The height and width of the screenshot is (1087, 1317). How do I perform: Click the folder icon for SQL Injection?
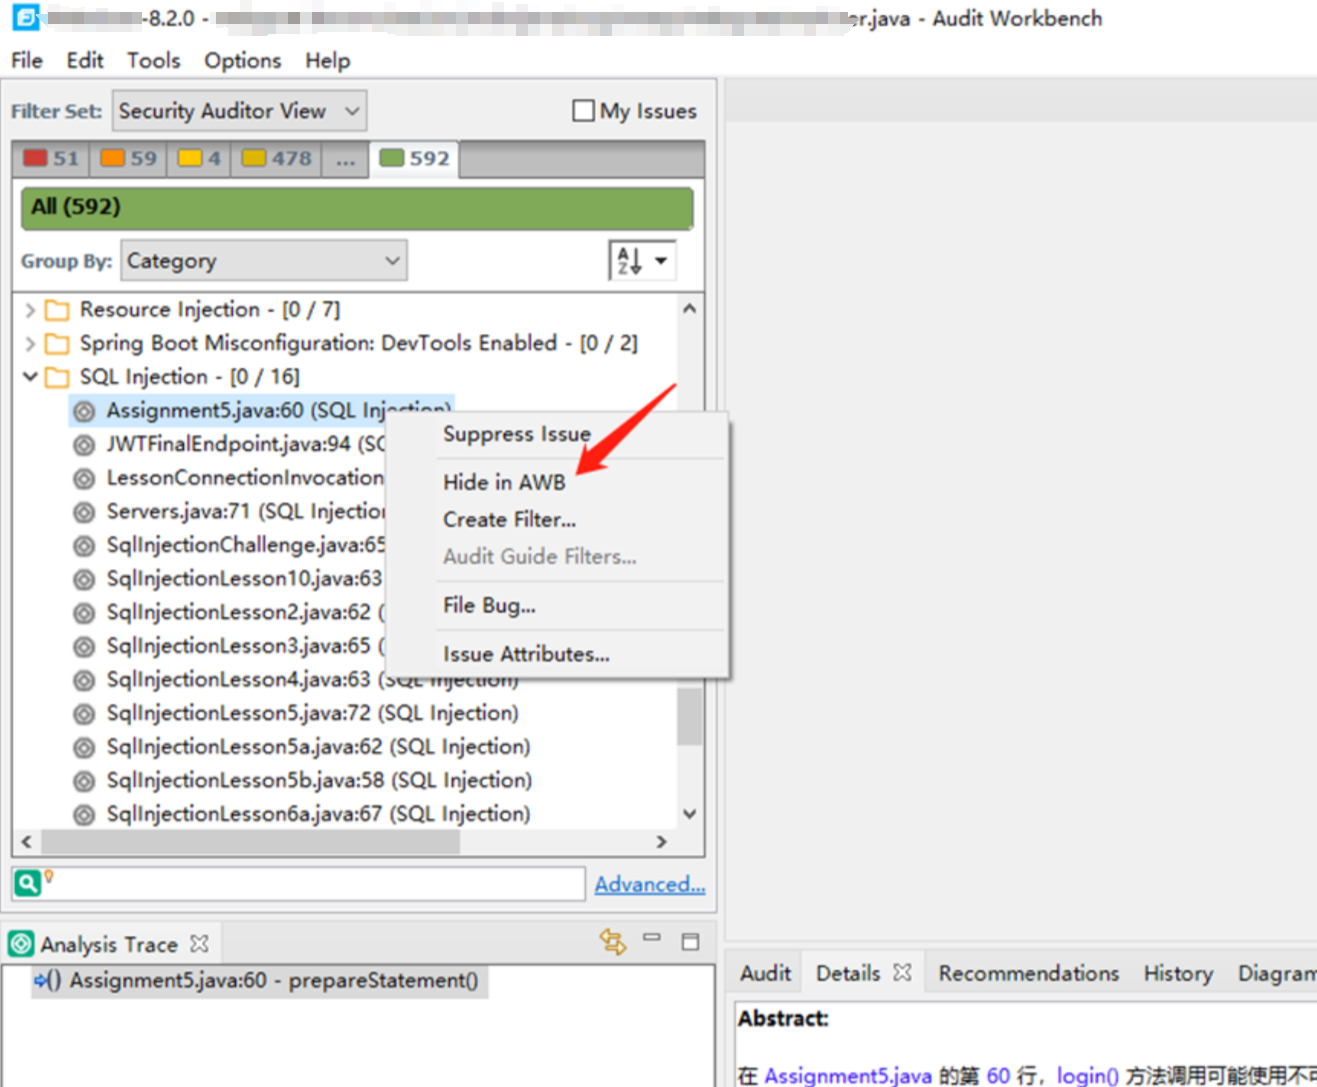[x=58, y=378]
